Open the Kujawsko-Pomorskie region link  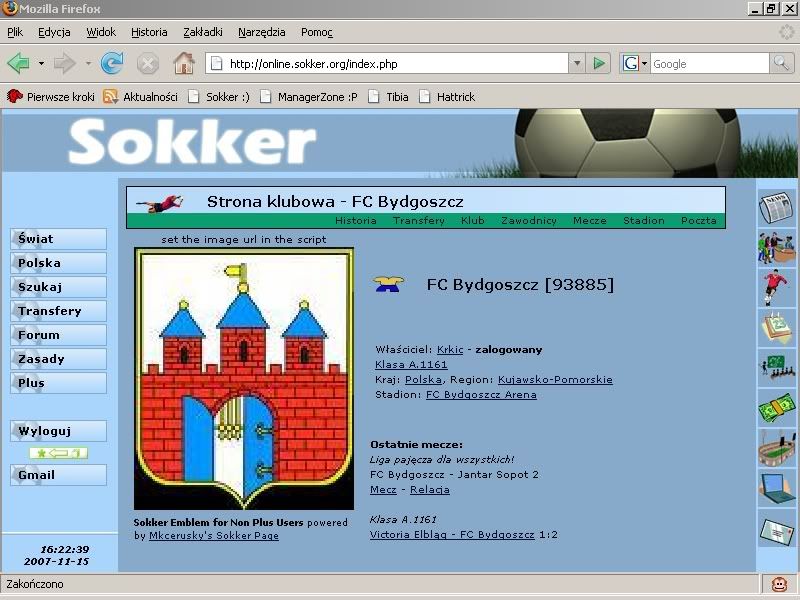555,380
